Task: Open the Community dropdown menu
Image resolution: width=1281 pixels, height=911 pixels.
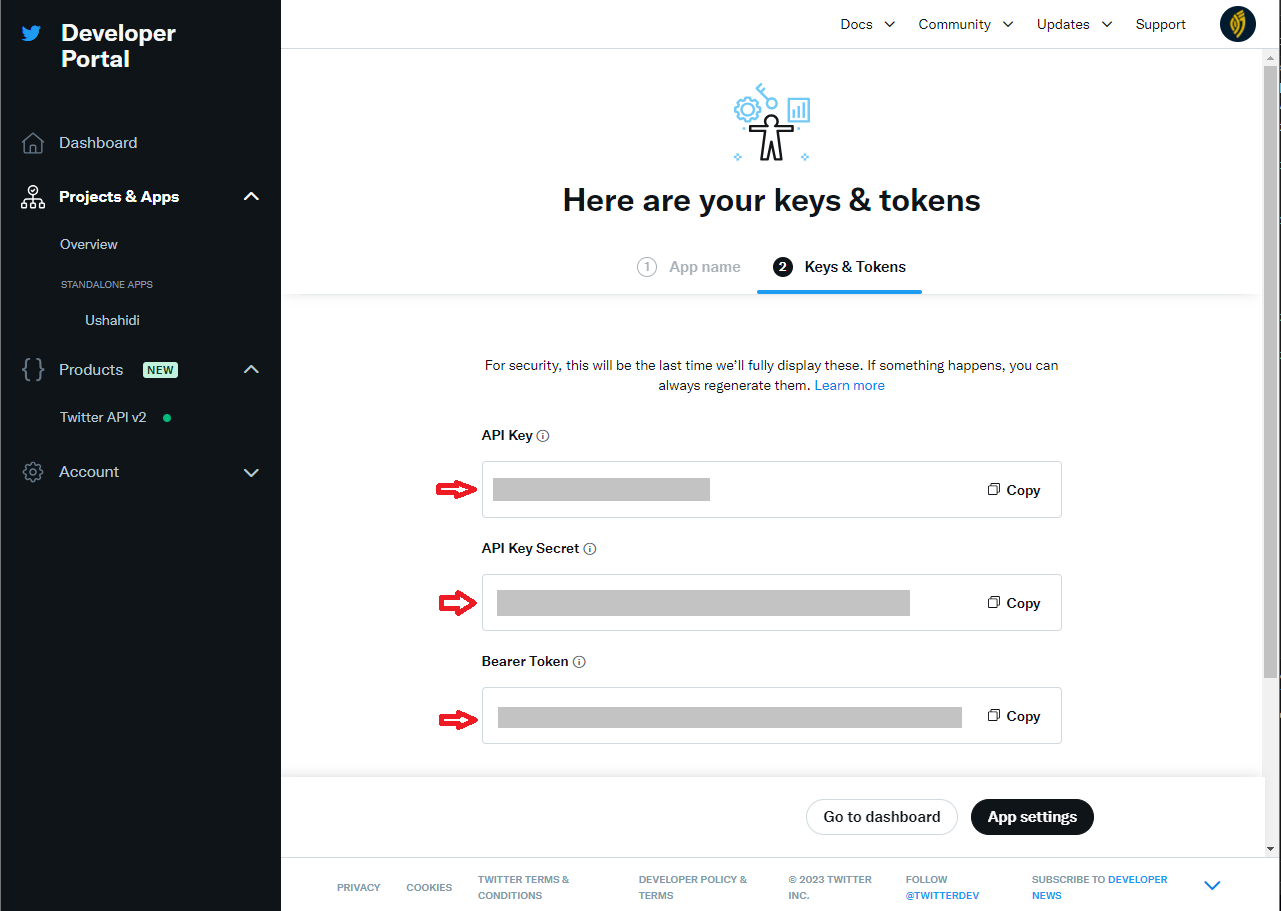Action: (x=965, y=24)
